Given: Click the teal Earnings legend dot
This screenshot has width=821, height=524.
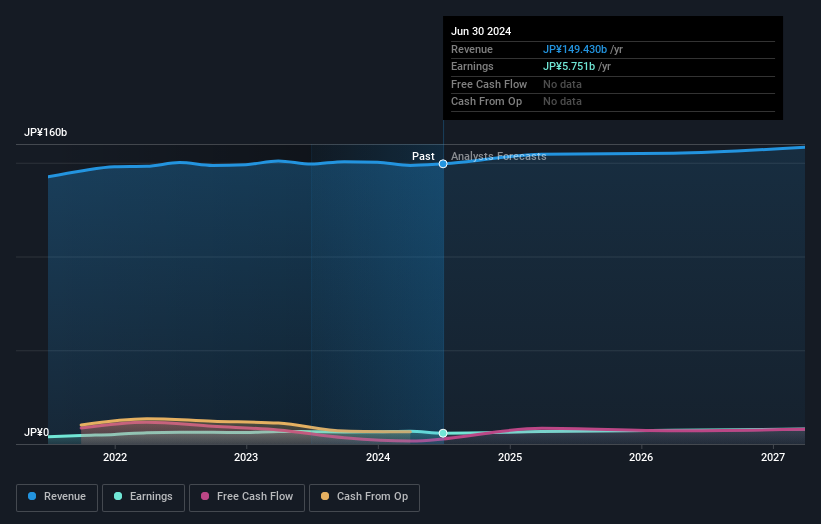Looking at the screenshot, I should (118, 496).
